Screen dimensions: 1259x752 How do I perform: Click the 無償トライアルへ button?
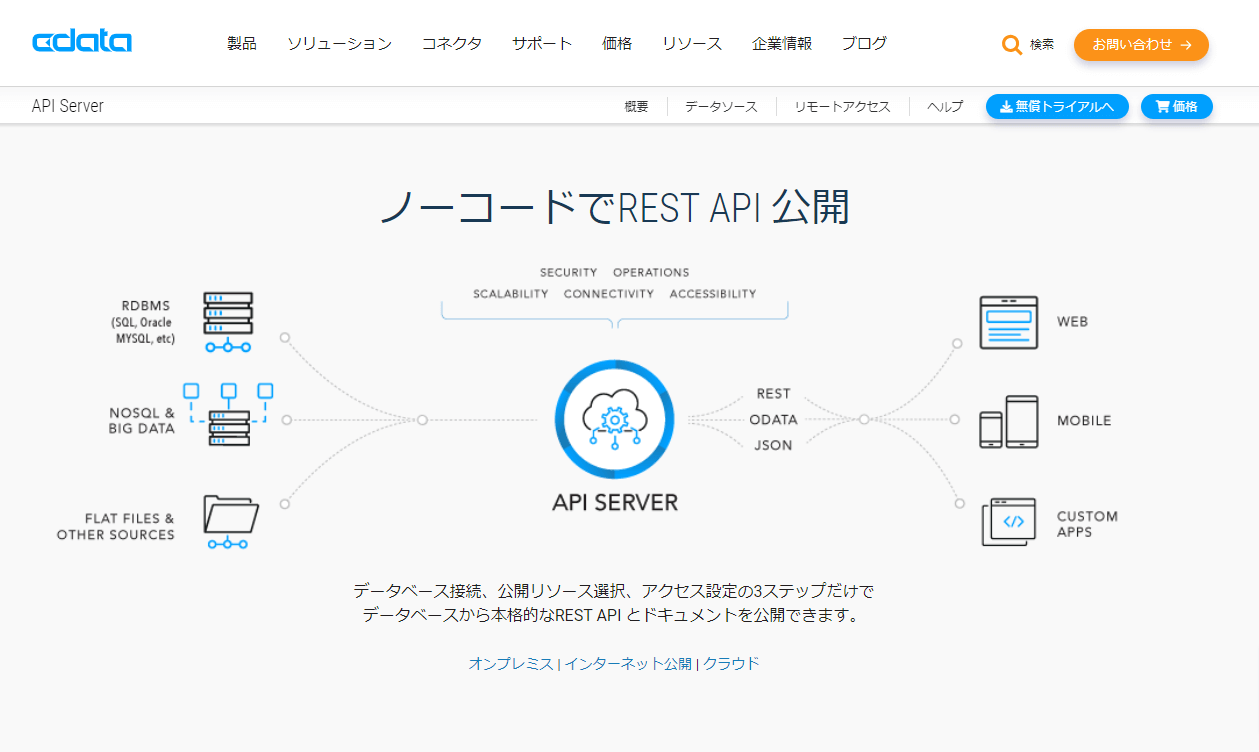click(1056, 106)
